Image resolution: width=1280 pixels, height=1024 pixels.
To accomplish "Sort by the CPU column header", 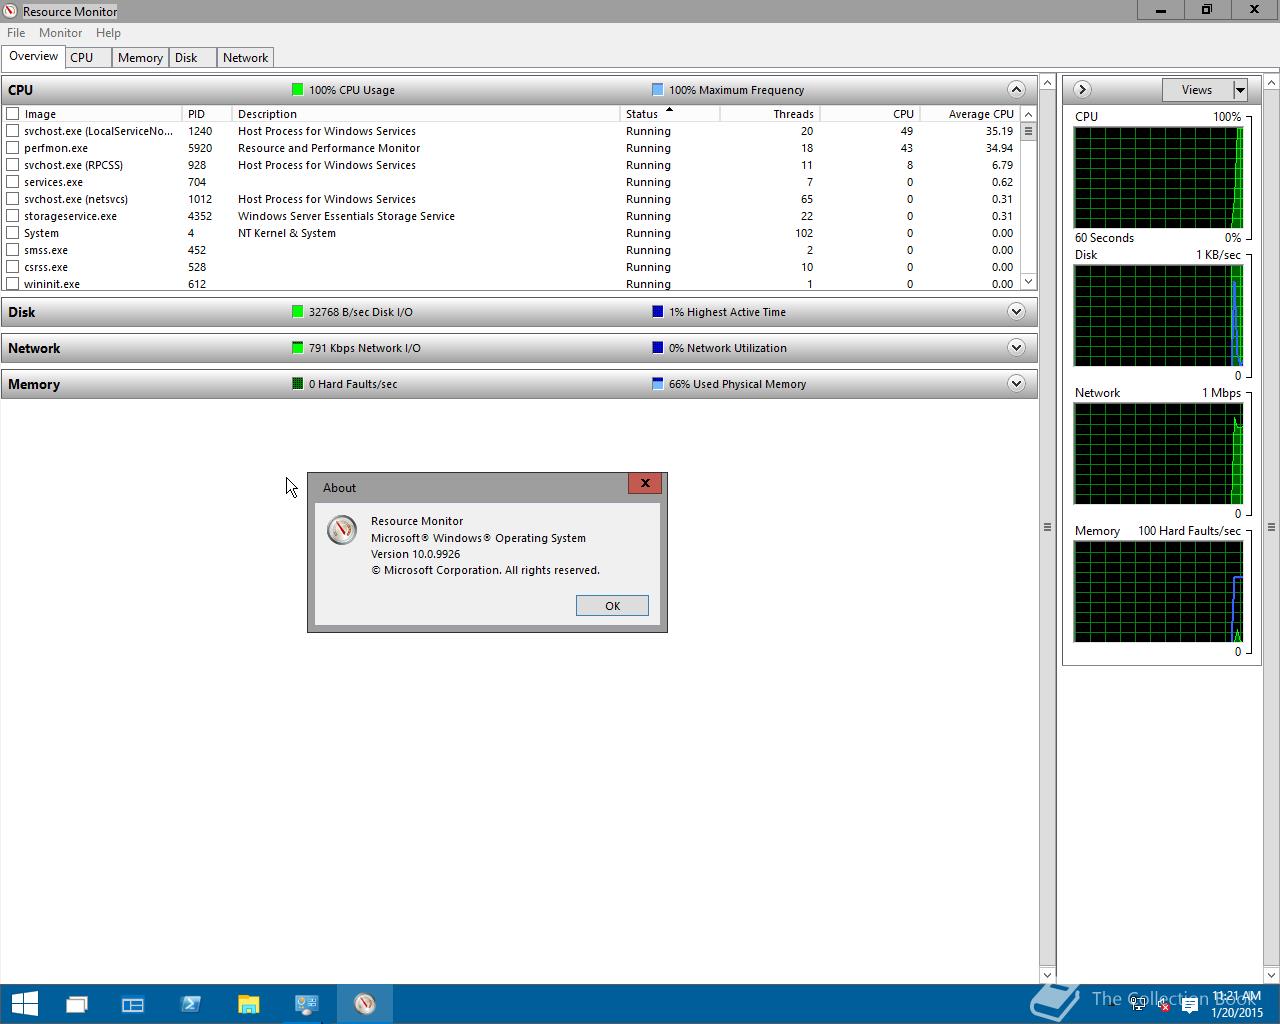I will pos(870,114).
